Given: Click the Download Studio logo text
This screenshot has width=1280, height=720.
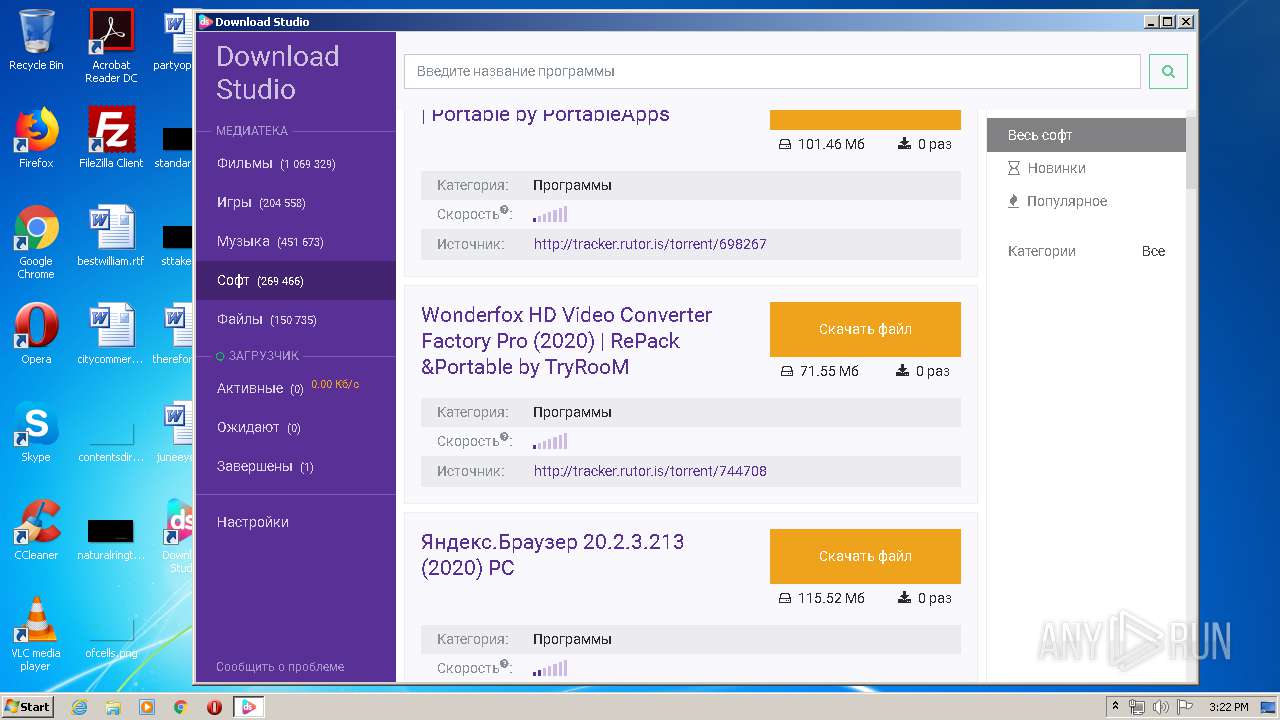Looking at the screenshot, I should click(278, 72).
